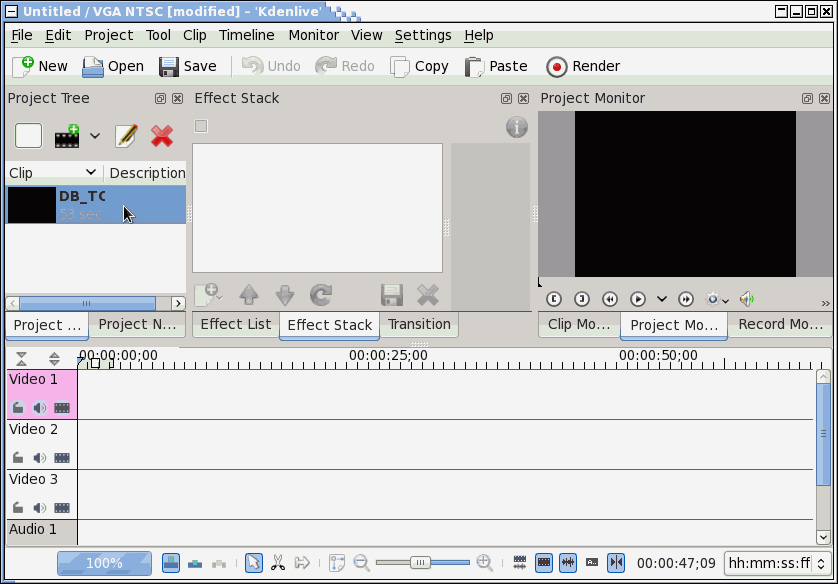838x584 pixels.
Task: Click the Copy toolbar button
Action: (x=420, y=66)
